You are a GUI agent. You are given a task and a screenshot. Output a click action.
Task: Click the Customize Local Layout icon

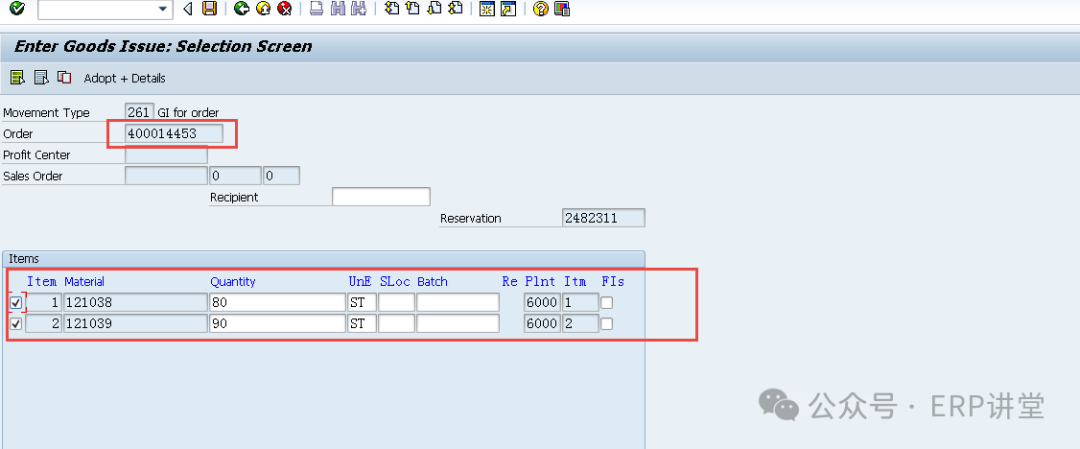pyautogui.click(x=562, y=9)
